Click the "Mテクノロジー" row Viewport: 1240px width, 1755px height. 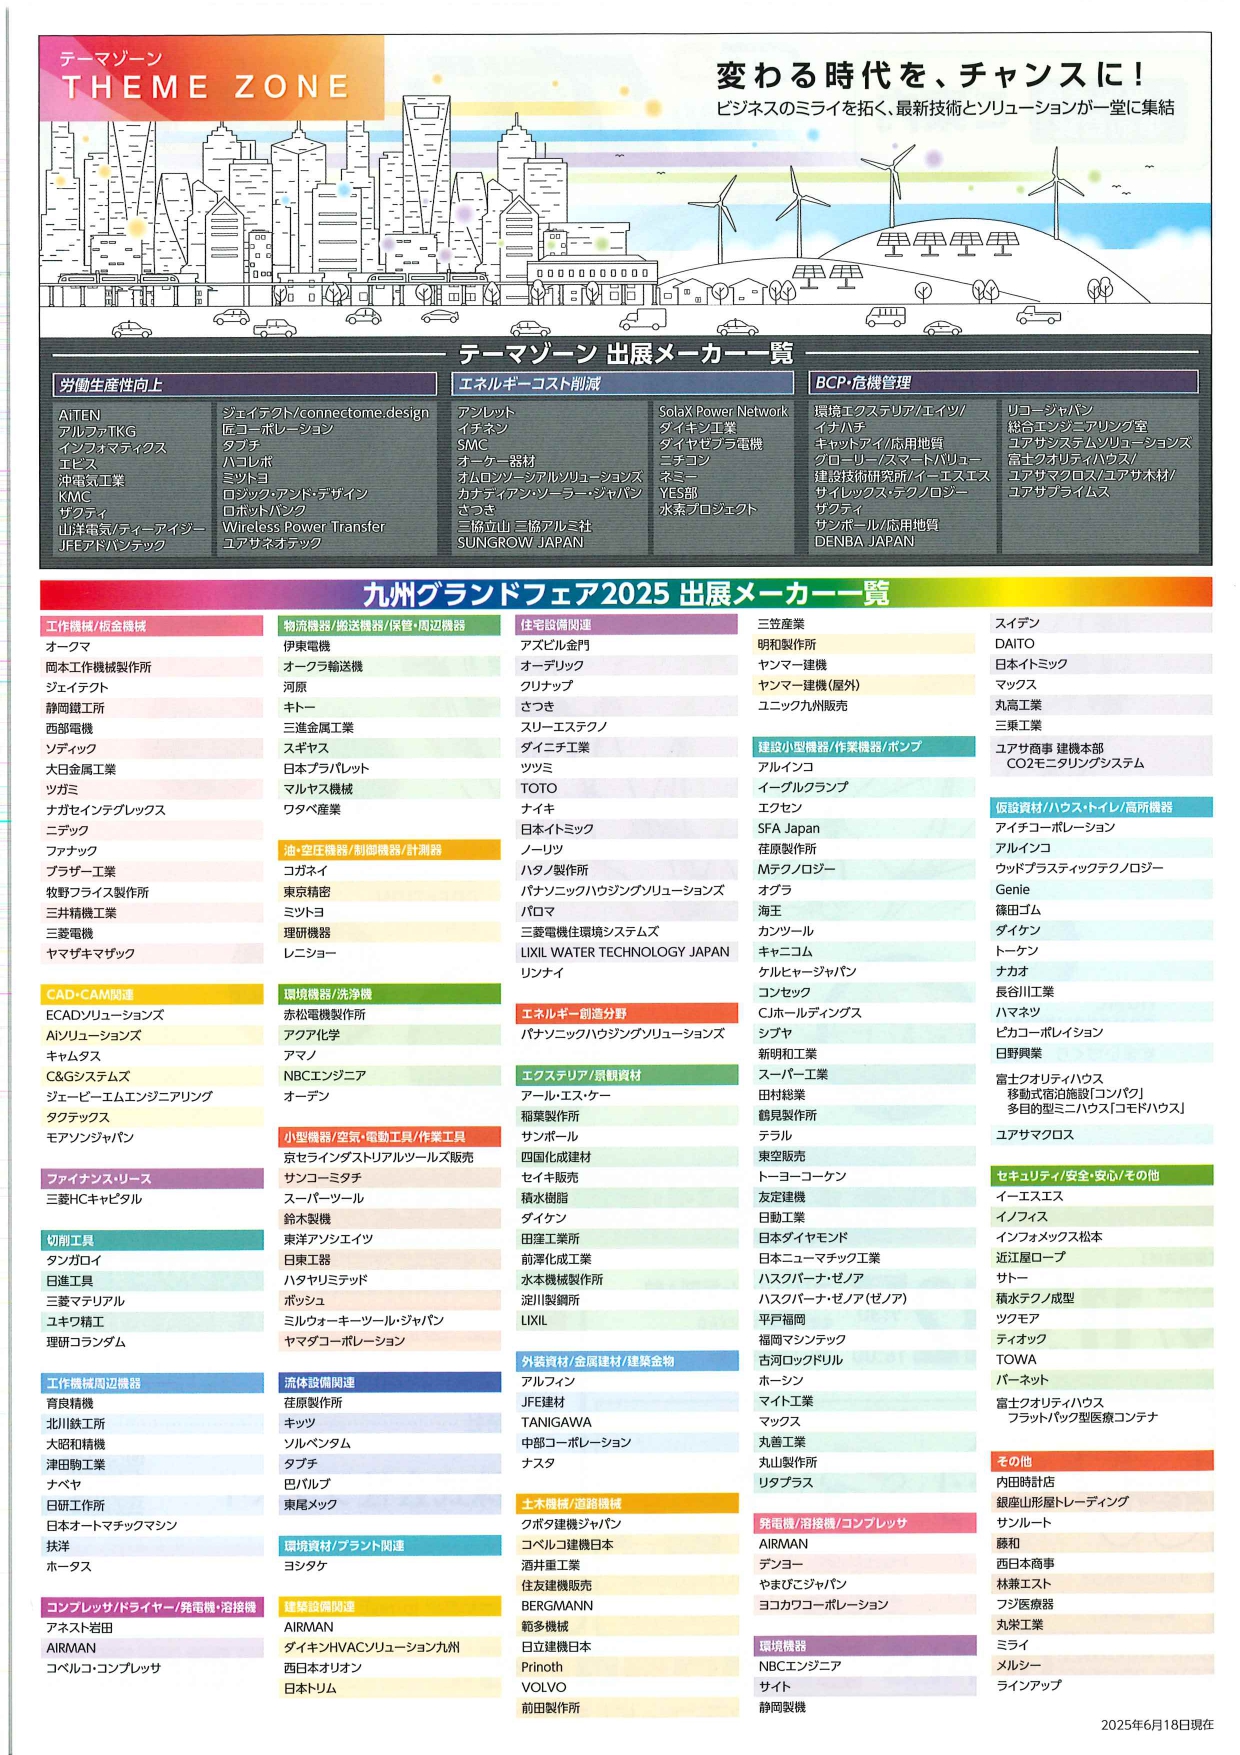tap(864, 869)
